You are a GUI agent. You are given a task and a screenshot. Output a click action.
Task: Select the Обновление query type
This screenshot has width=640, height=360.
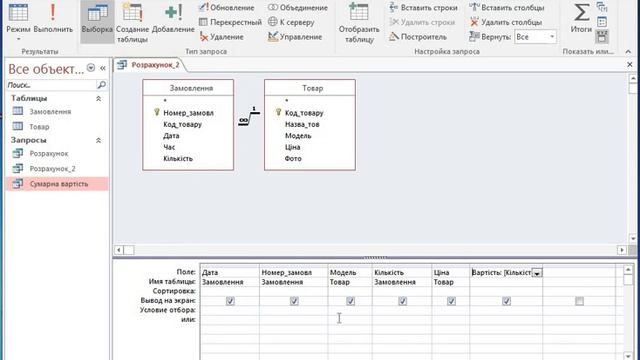pyautogui.click(x=226, y=7)
